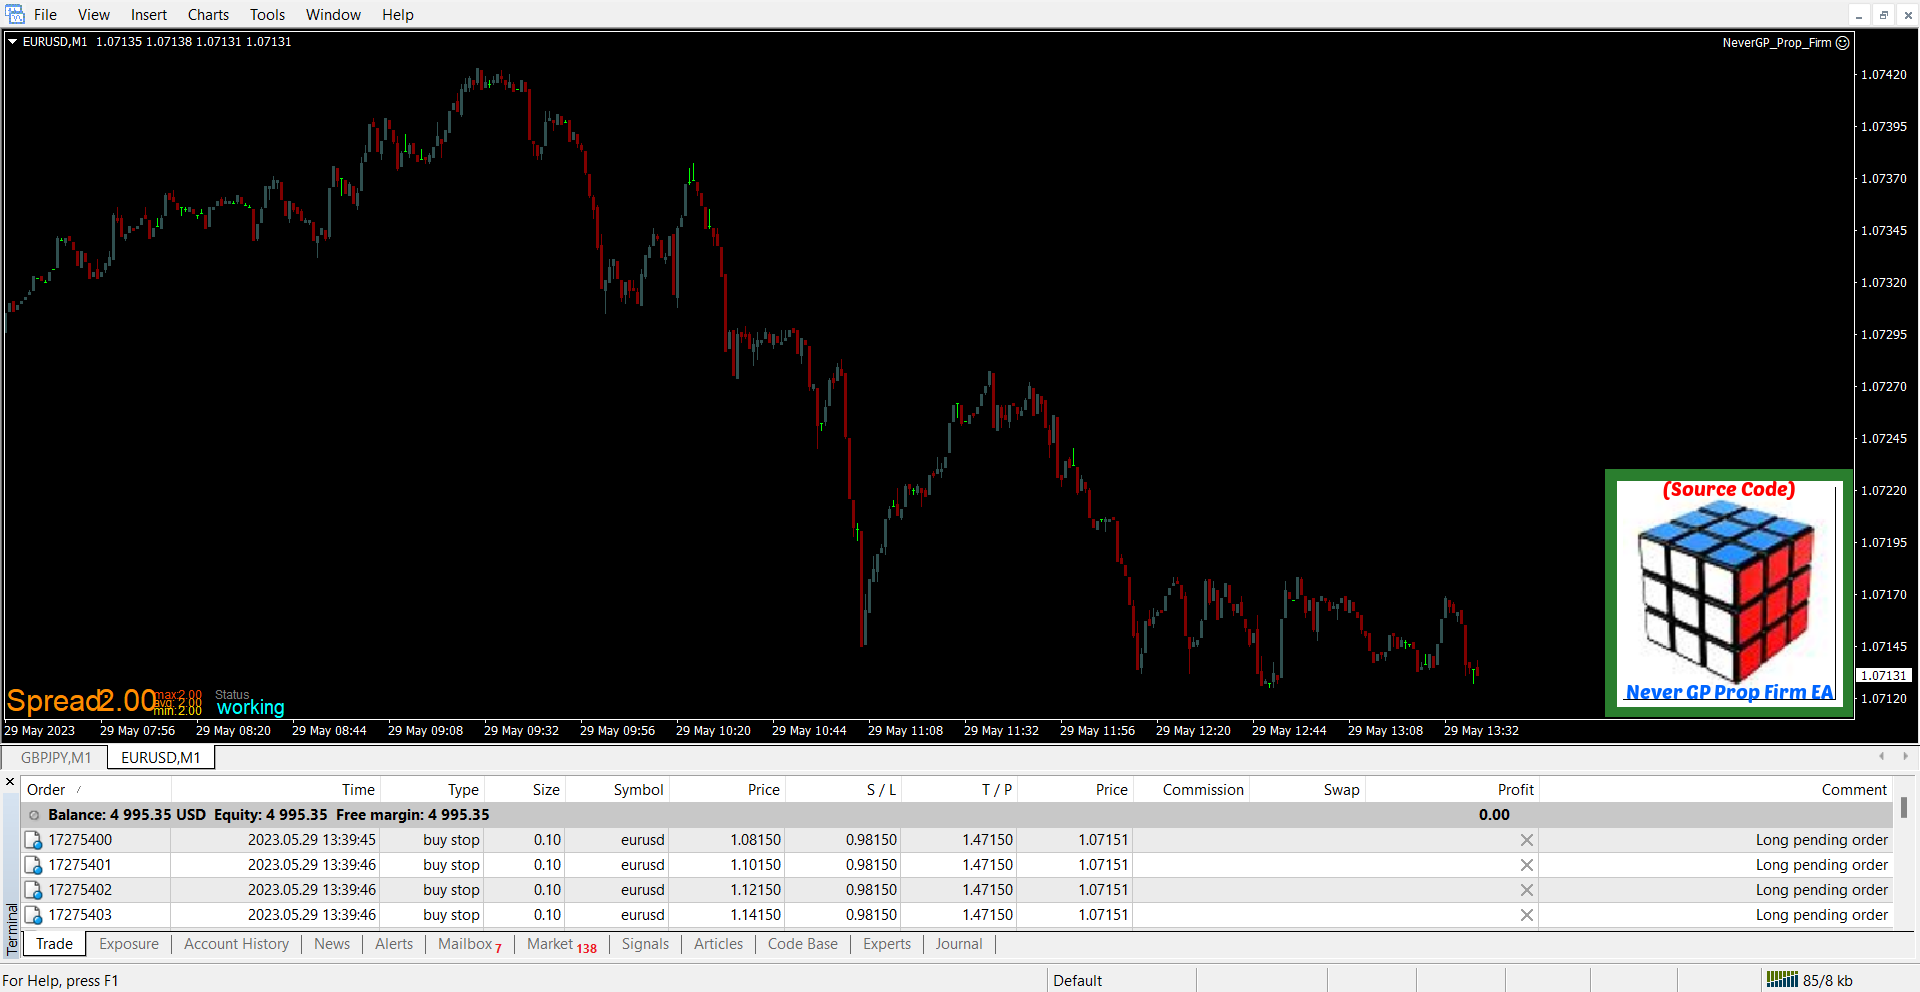The height and width of the screenshot is (992, 1920).
Task: Delete pending order 17275400 with X icon
Action: pyautogui.click(x=1526, y=840)
